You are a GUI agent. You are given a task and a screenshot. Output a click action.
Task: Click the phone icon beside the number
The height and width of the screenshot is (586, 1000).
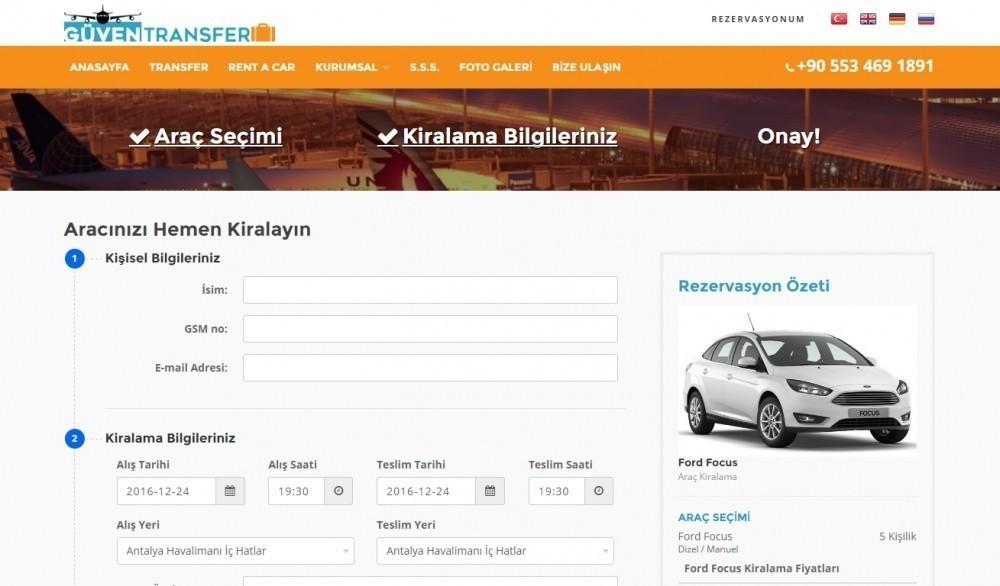pyautogui.click(x=789, y=67)
